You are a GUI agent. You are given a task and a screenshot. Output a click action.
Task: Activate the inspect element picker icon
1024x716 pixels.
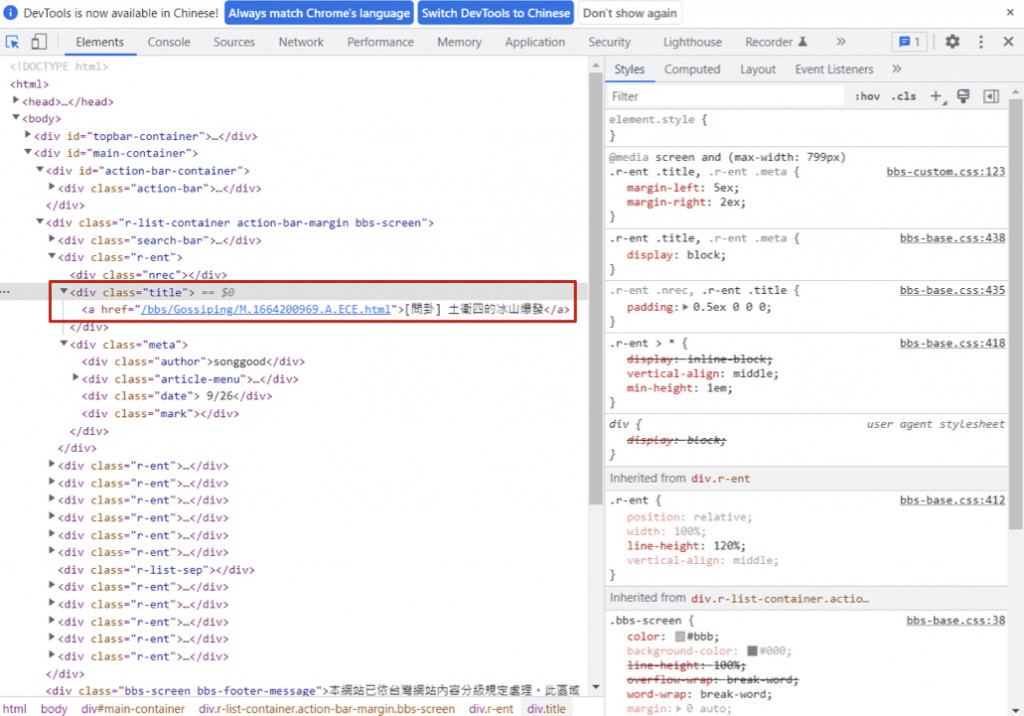pos(12,42)
